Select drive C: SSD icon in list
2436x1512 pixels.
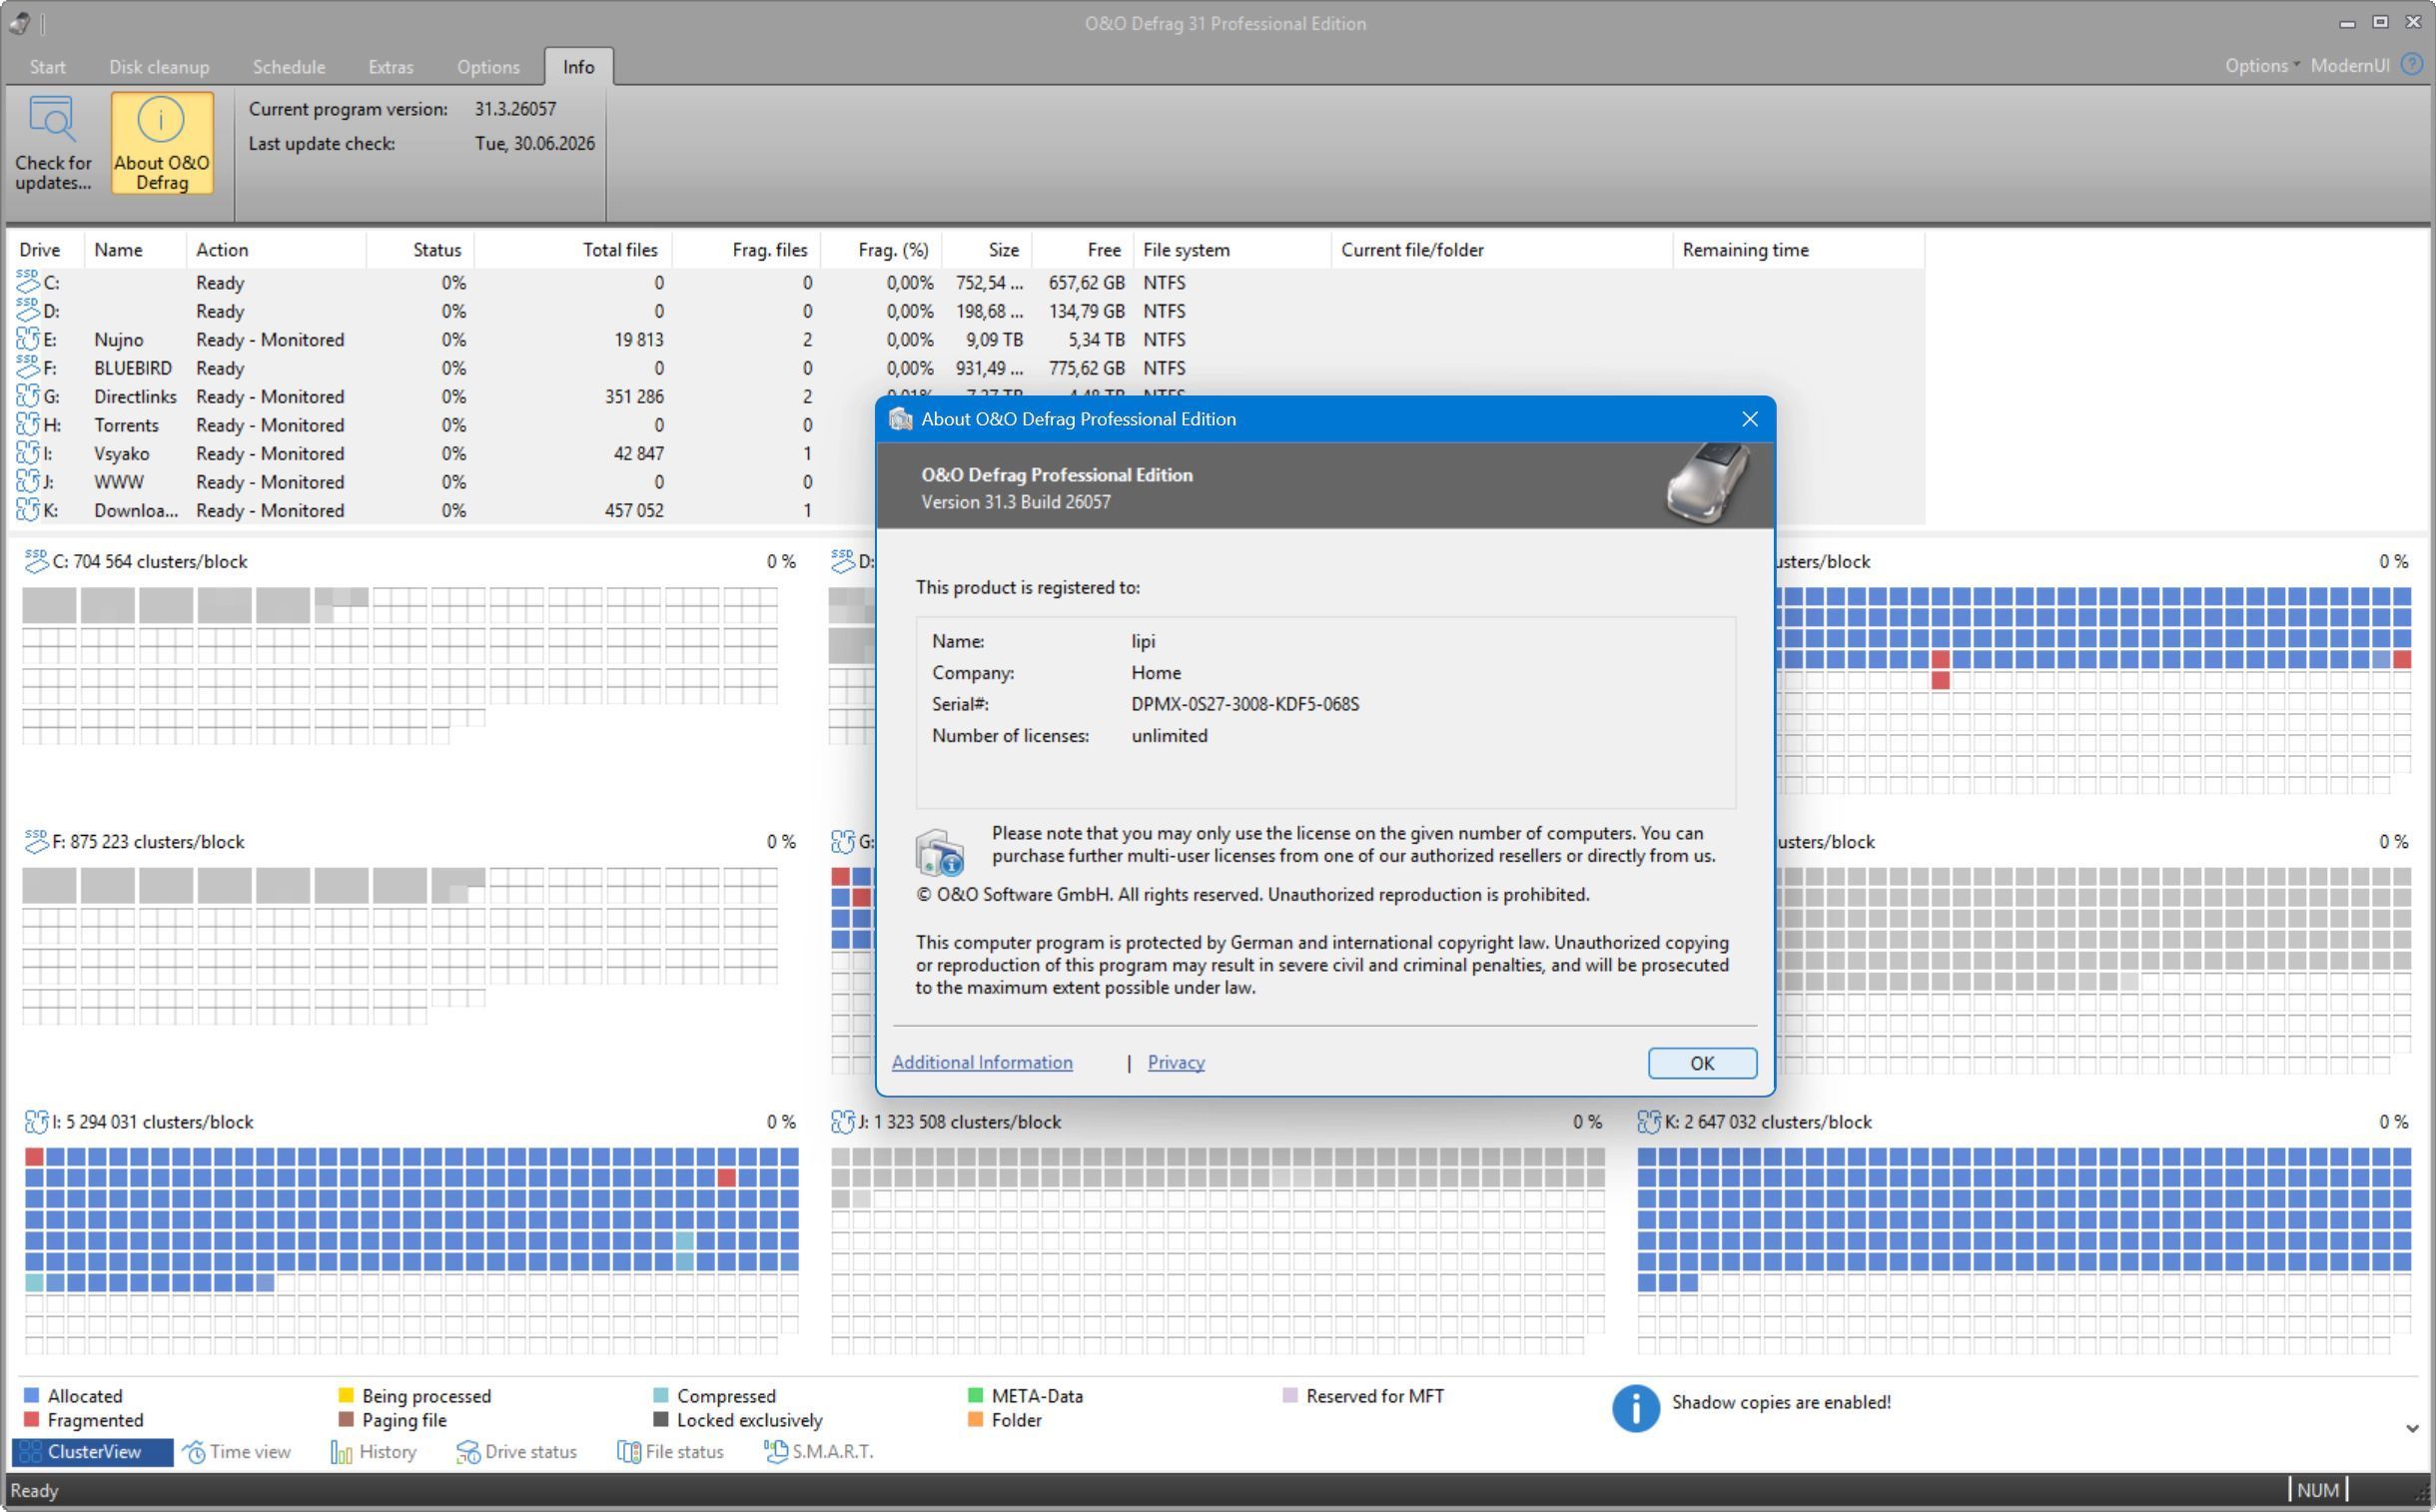28,283
